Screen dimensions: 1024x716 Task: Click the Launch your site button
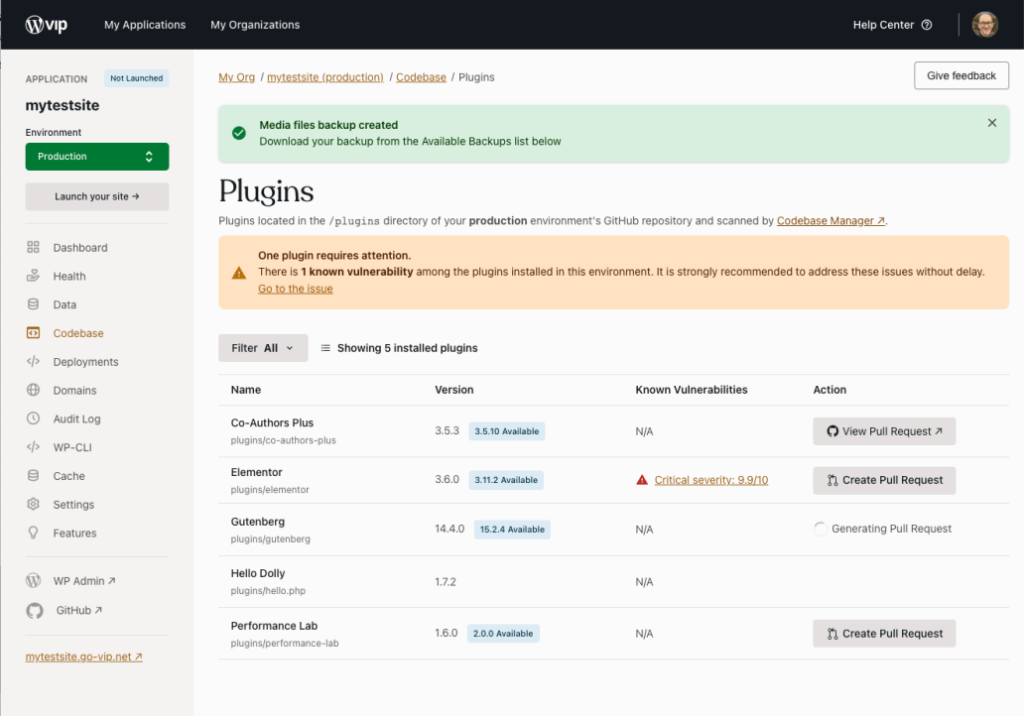(97, 197)
